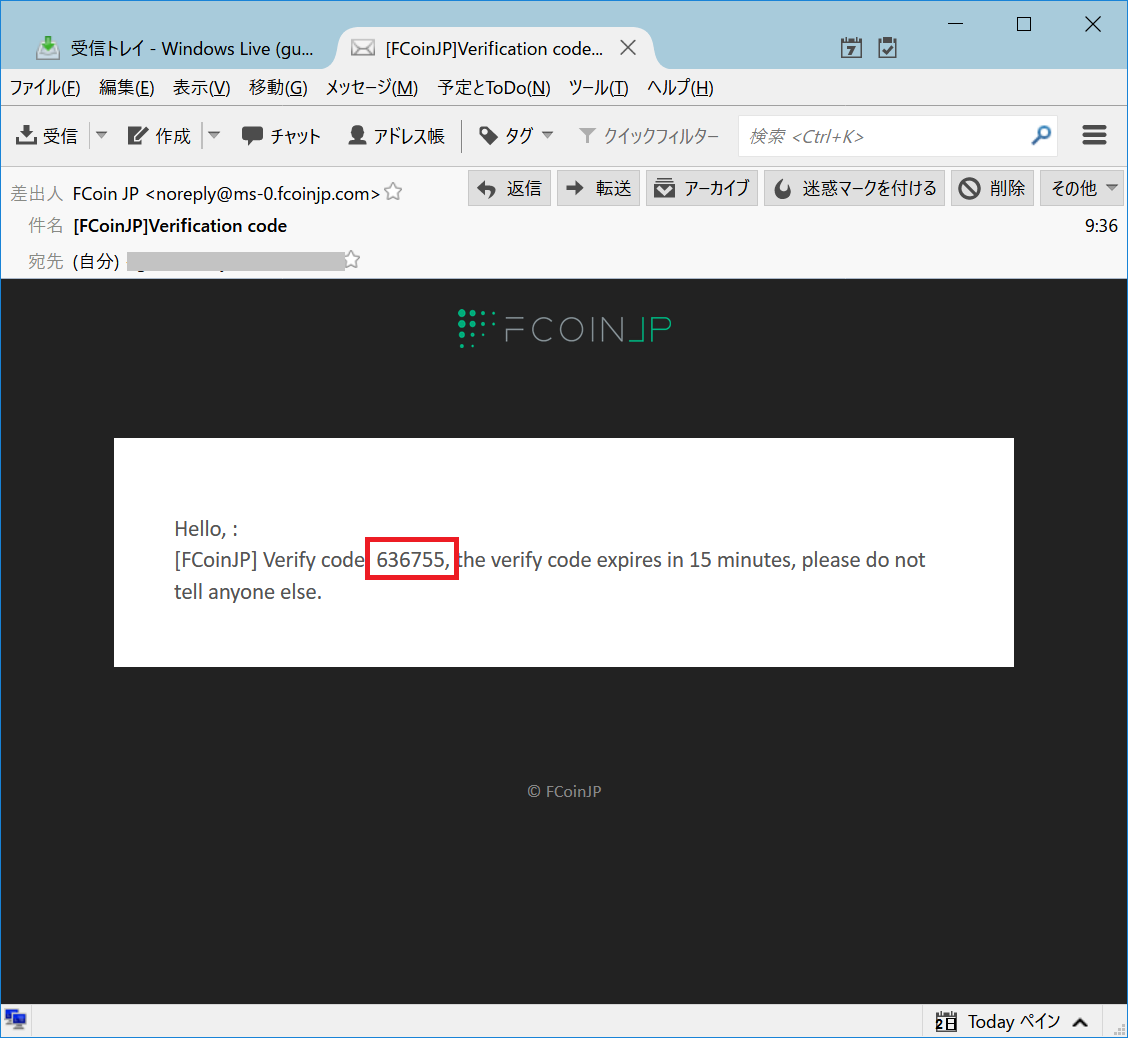Screen dimensions: 1128x1038
Task: Click the FCoinJP logo in email
Action: [565, 329]
